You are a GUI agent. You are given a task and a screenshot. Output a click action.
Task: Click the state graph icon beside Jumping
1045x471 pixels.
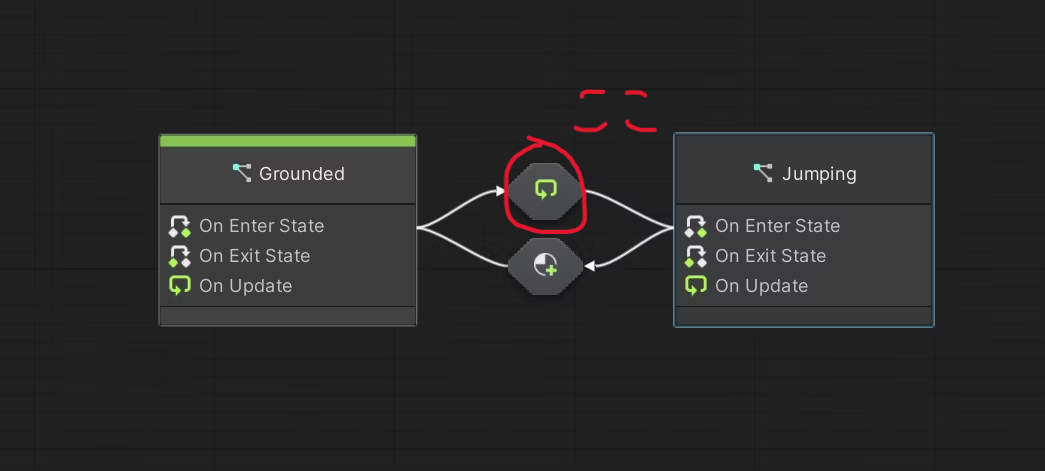[764, 173]
